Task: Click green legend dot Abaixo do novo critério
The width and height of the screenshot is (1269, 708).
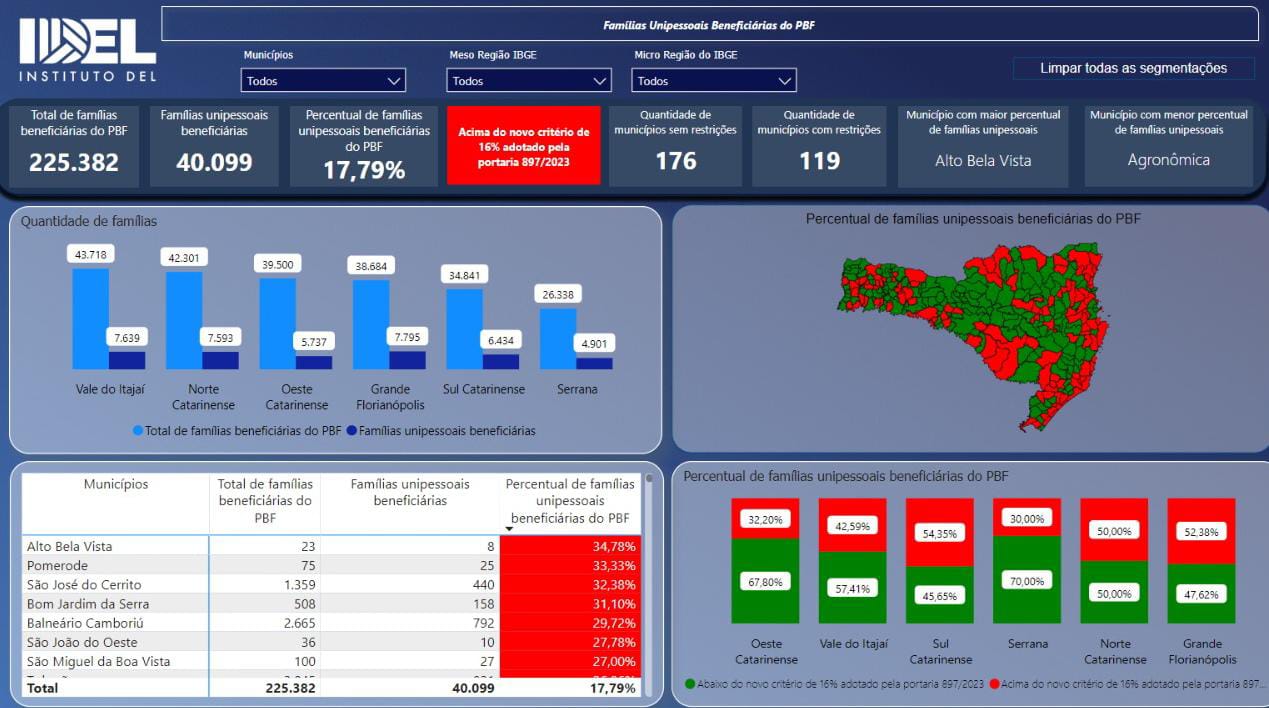Action: 690,684
